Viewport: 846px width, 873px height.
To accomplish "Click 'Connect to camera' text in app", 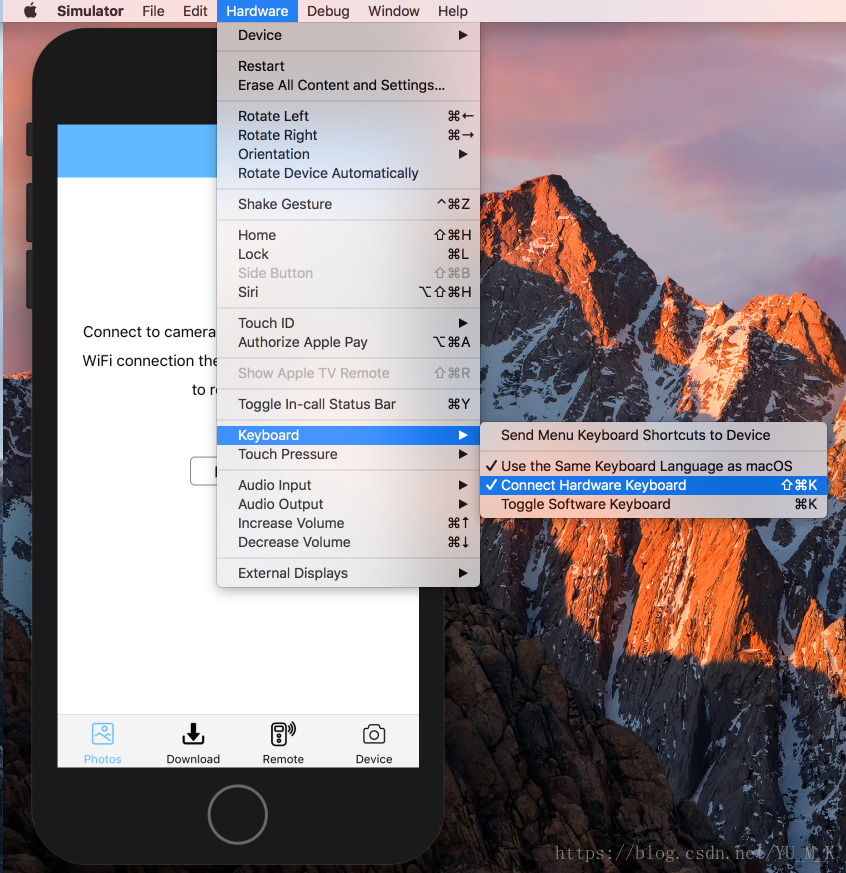I will pyautogui.click(x=149, y=332).
